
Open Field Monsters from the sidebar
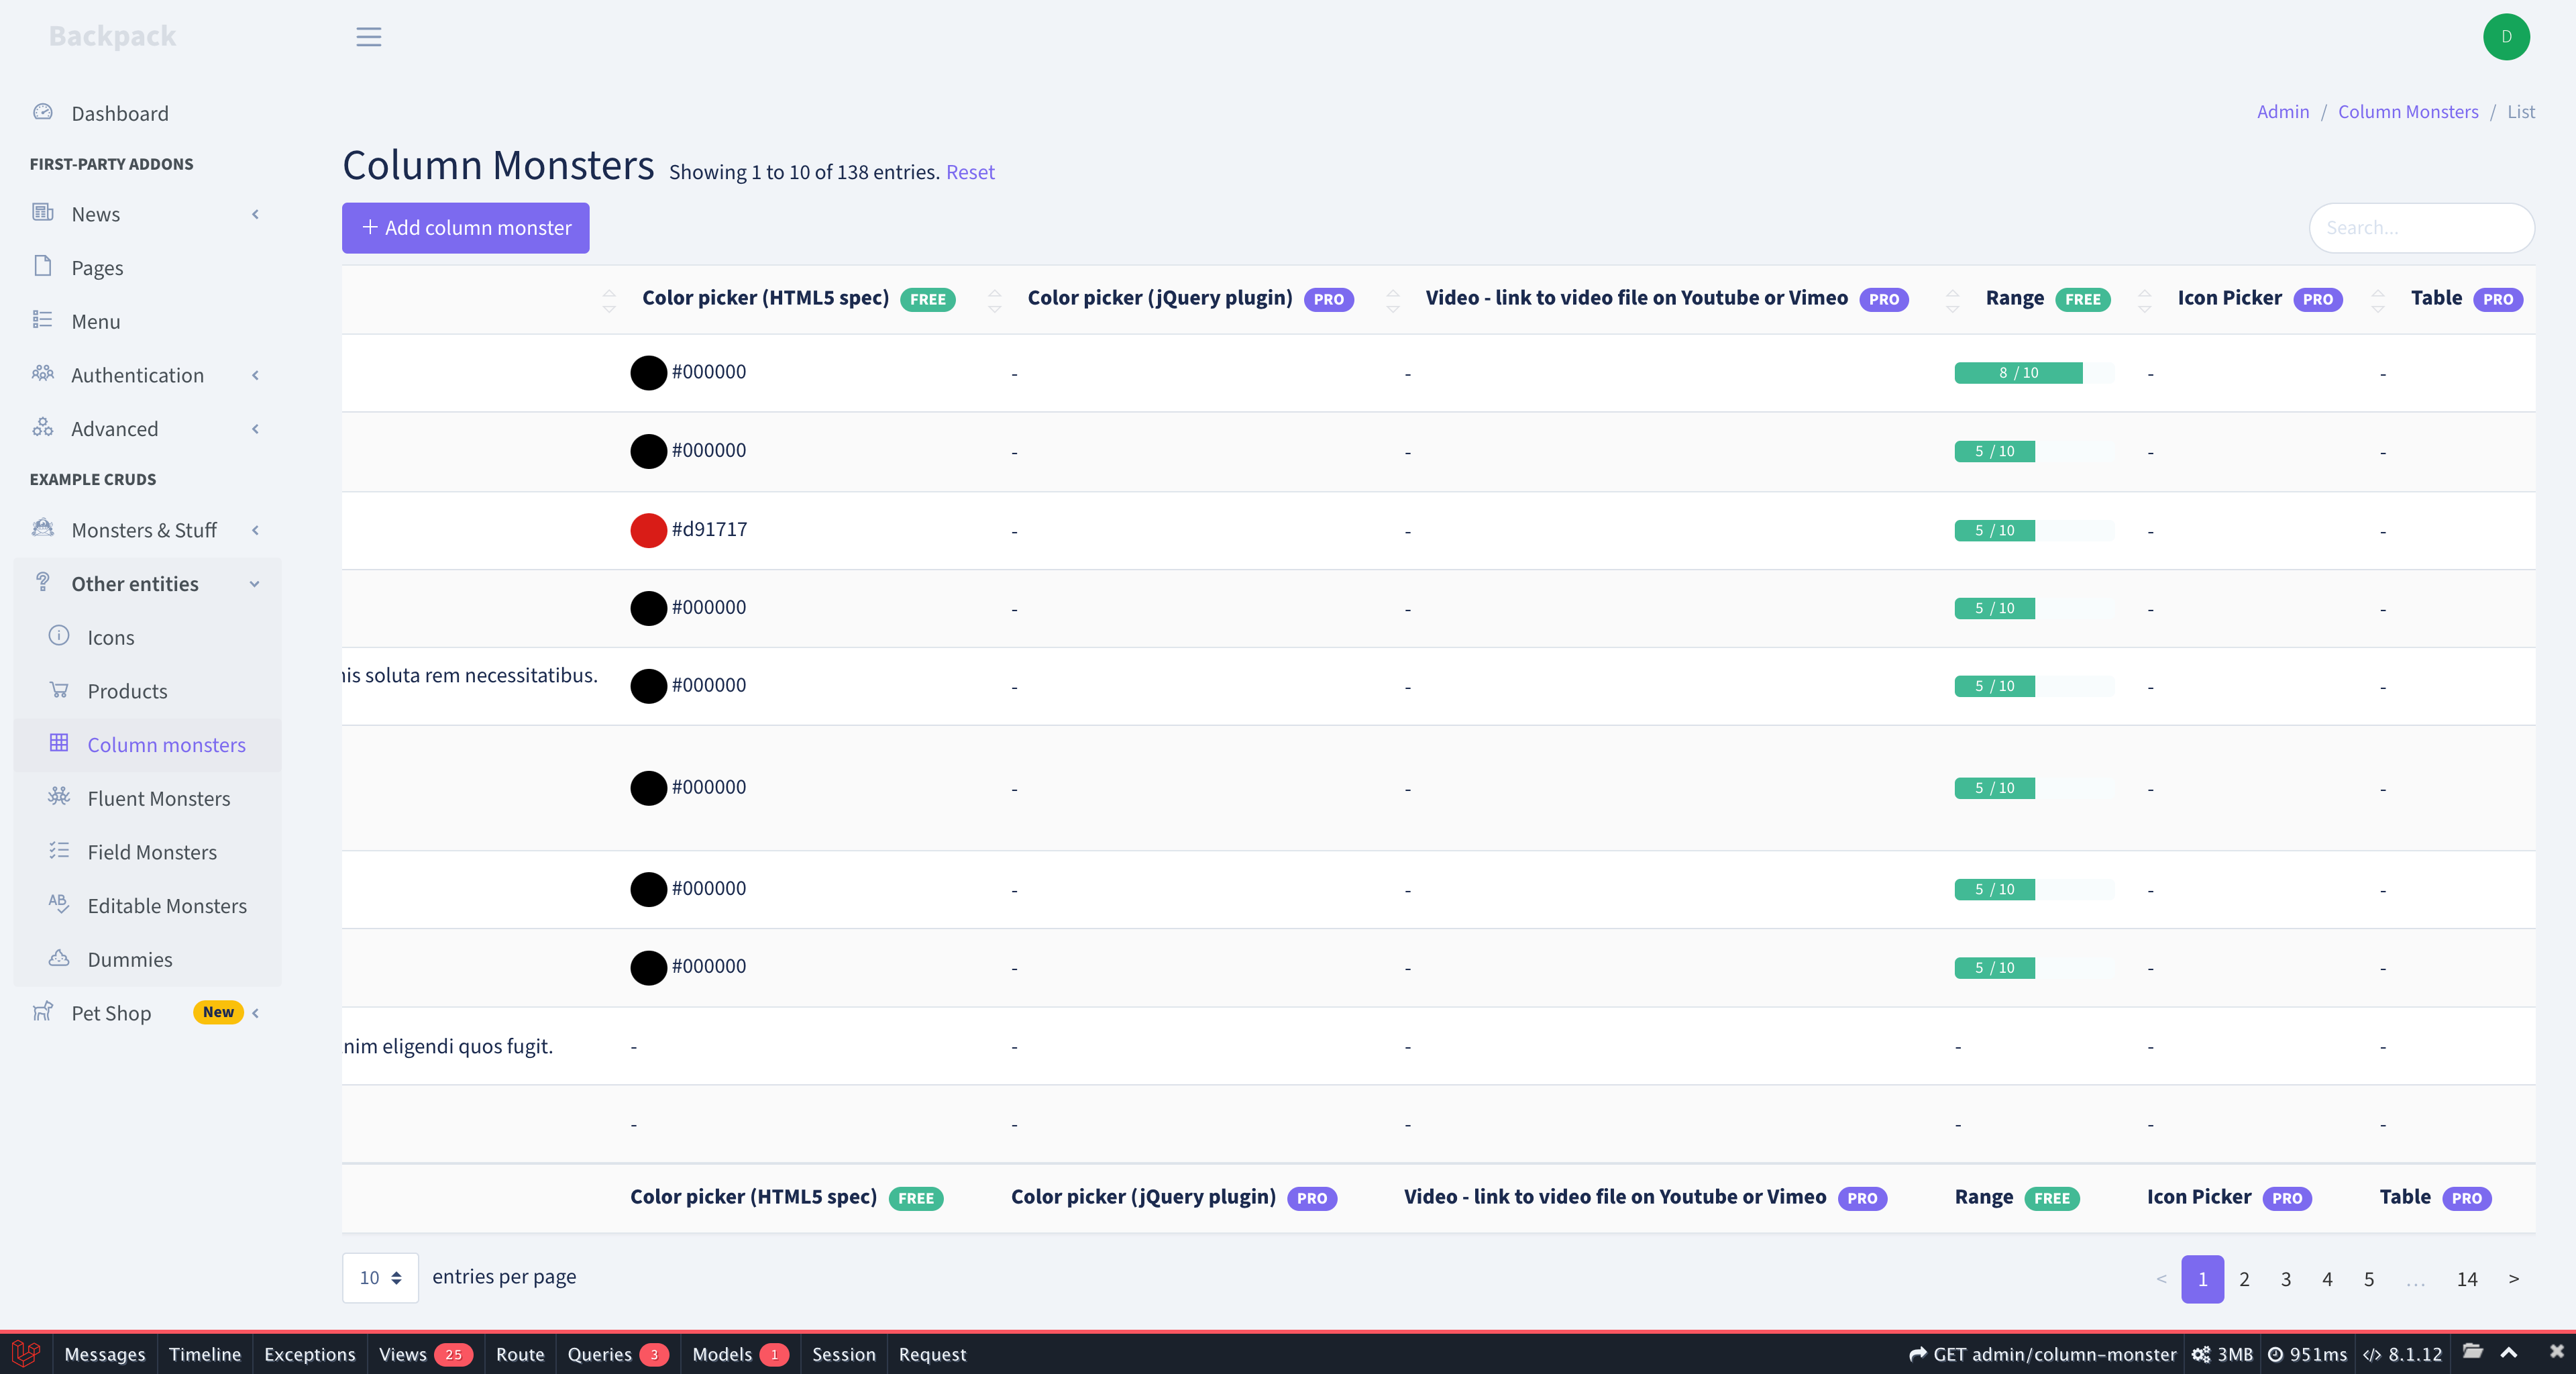[x=152, y=851]
